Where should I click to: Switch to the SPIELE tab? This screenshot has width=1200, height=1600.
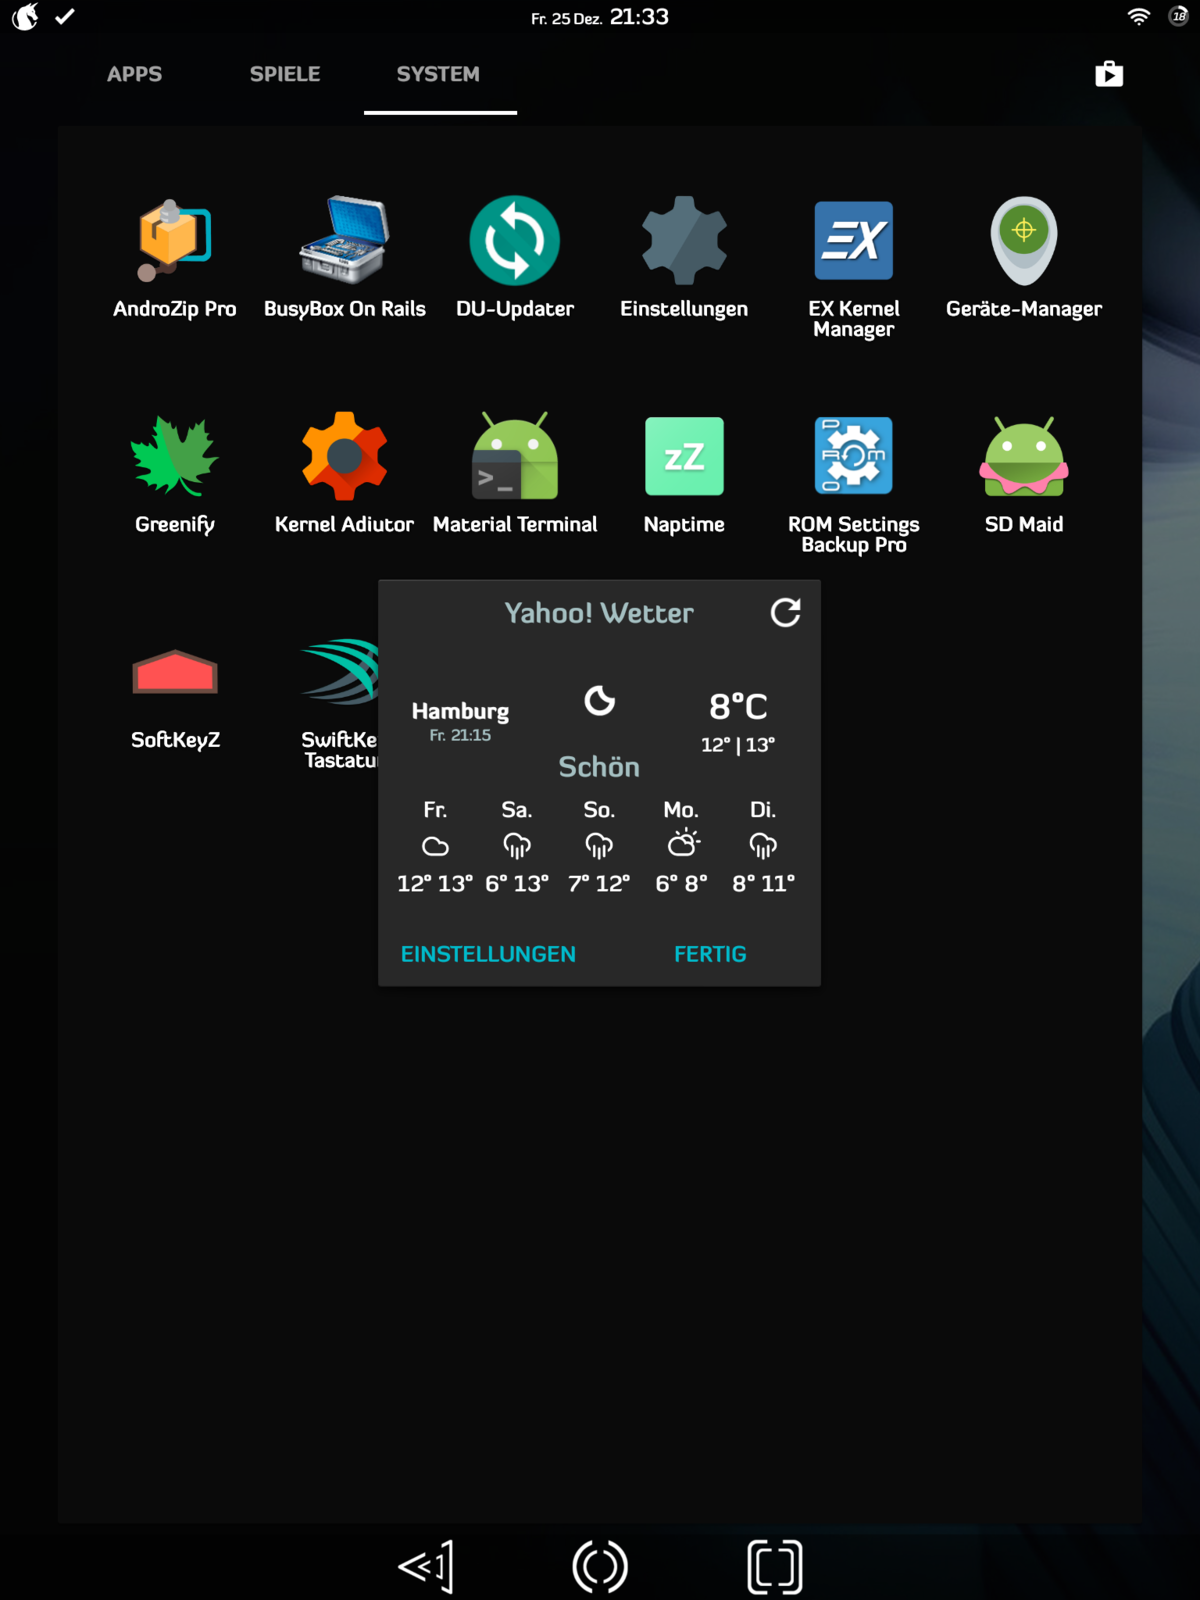(x=285, y=74)
